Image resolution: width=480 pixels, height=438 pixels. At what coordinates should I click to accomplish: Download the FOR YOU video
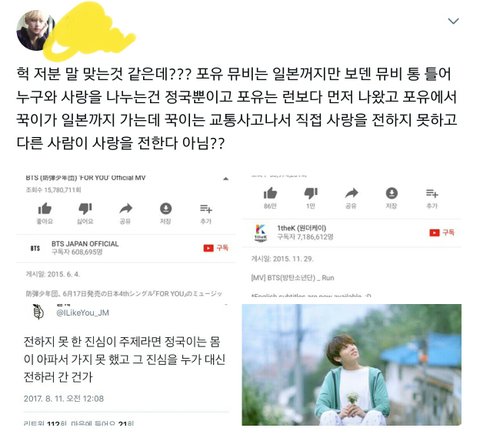[x=166, y=214]
